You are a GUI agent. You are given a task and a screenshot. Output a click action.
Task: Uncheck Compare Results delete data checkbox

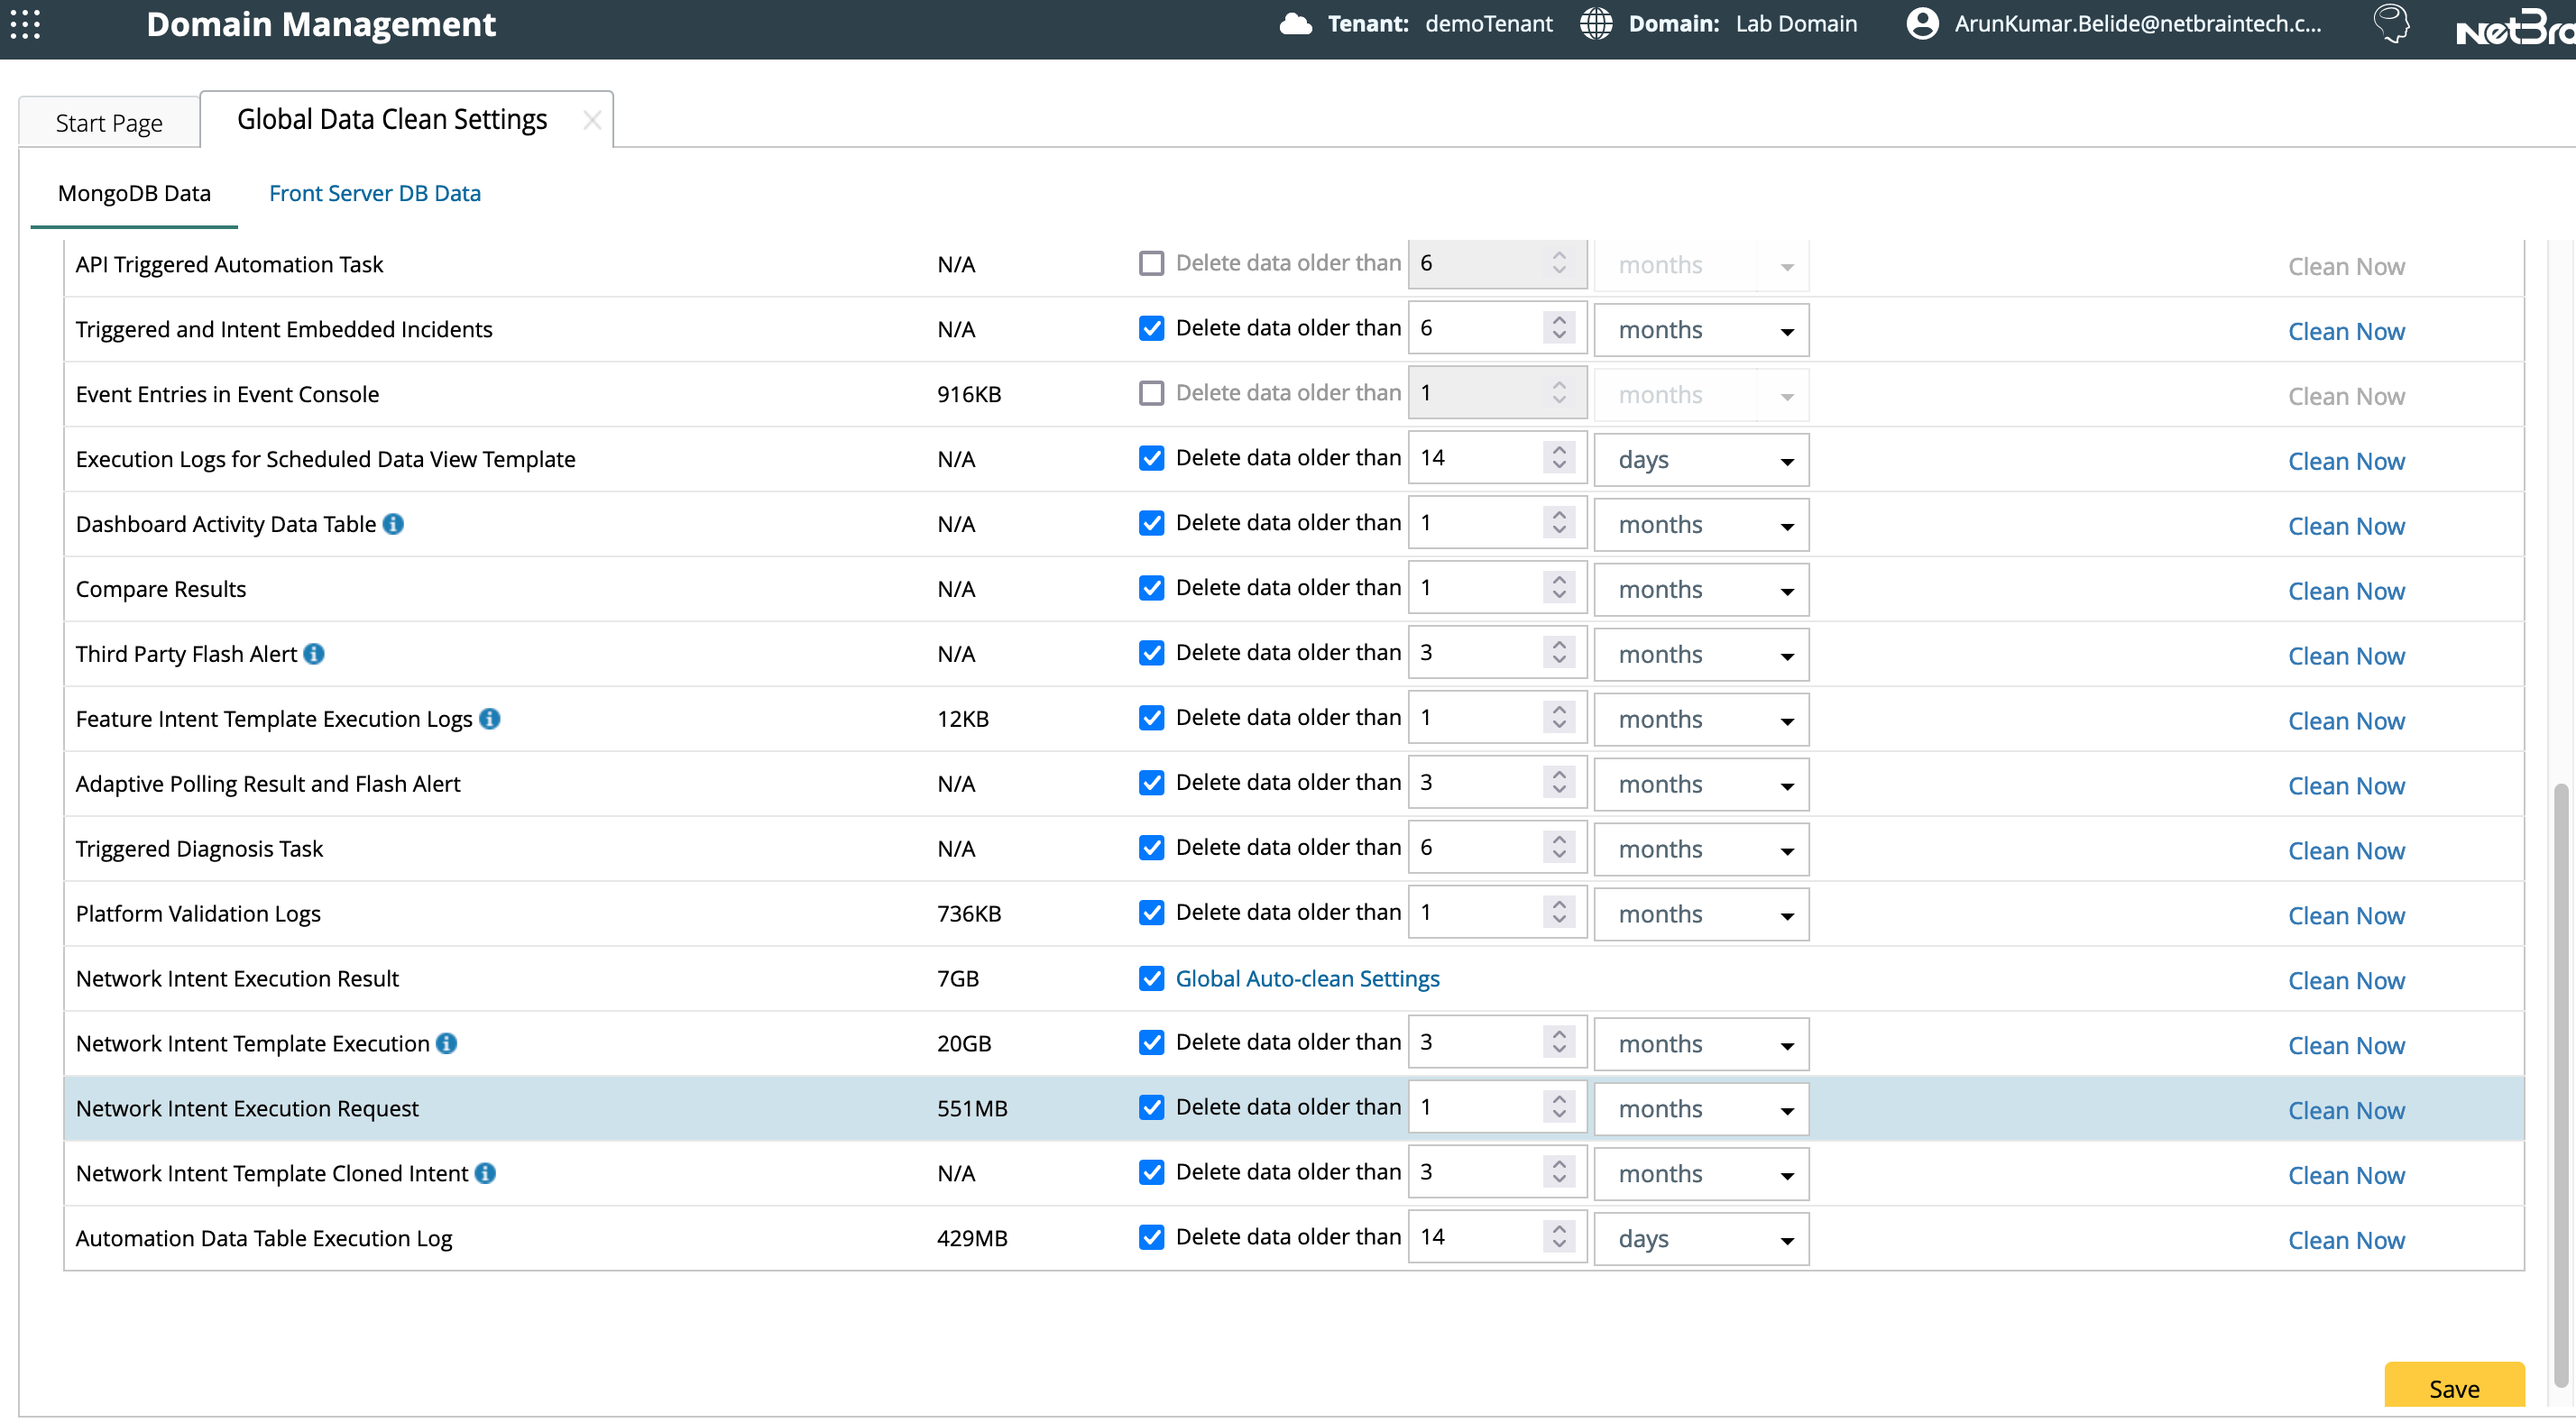(1151, 588)
